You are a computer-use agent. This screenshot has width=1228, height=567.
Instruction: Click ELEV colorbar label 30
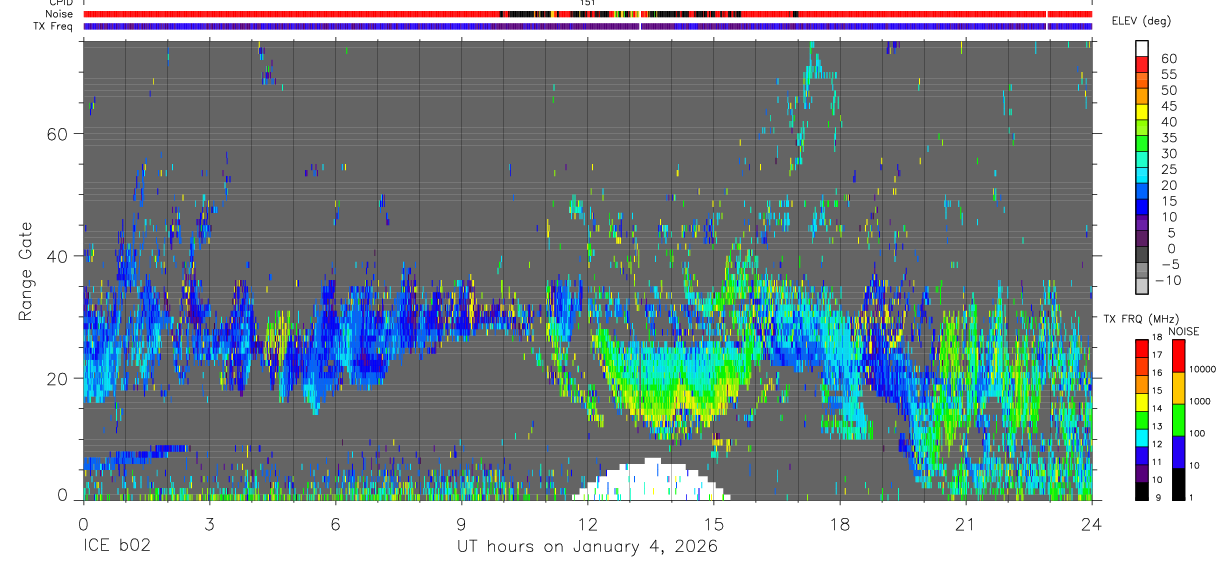[1168, 154]
